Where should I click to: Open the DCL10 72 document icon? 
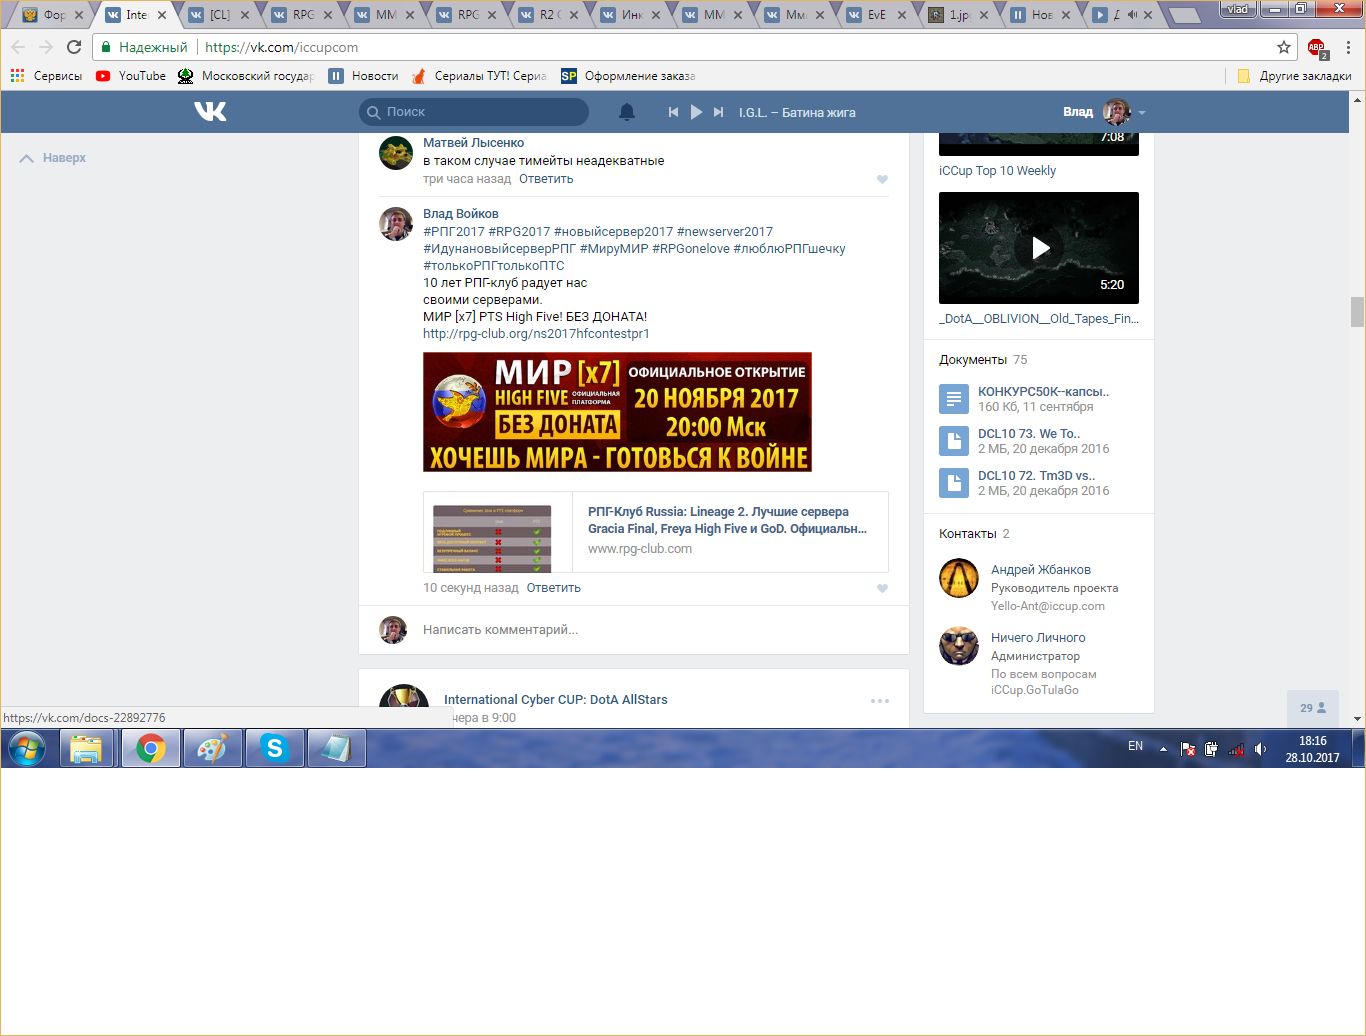pyautogui.click(x=954, y=483)
